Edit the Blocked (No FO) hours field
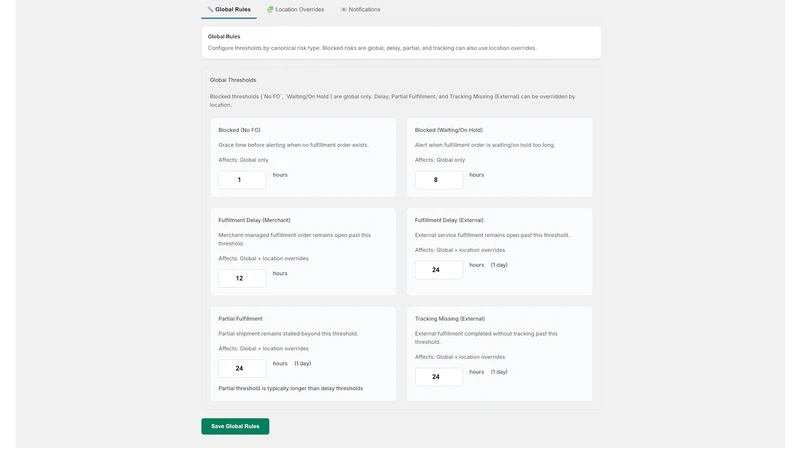 click(x=242, y=180)
